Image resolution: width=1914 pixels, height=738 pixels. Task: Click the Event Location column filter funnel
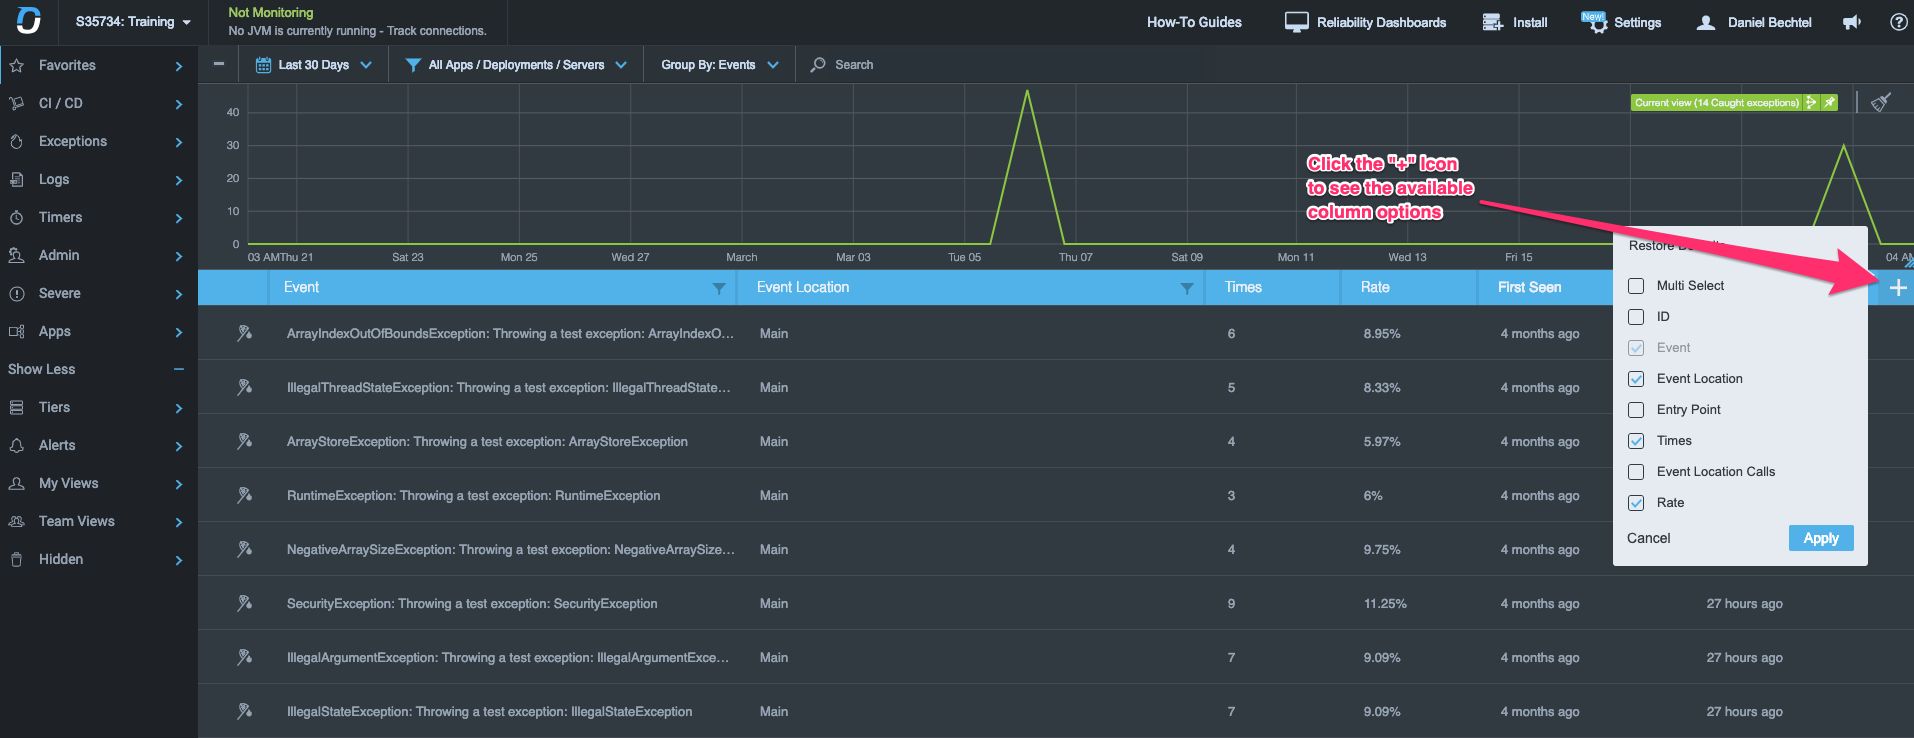[x=1186, y=288]
